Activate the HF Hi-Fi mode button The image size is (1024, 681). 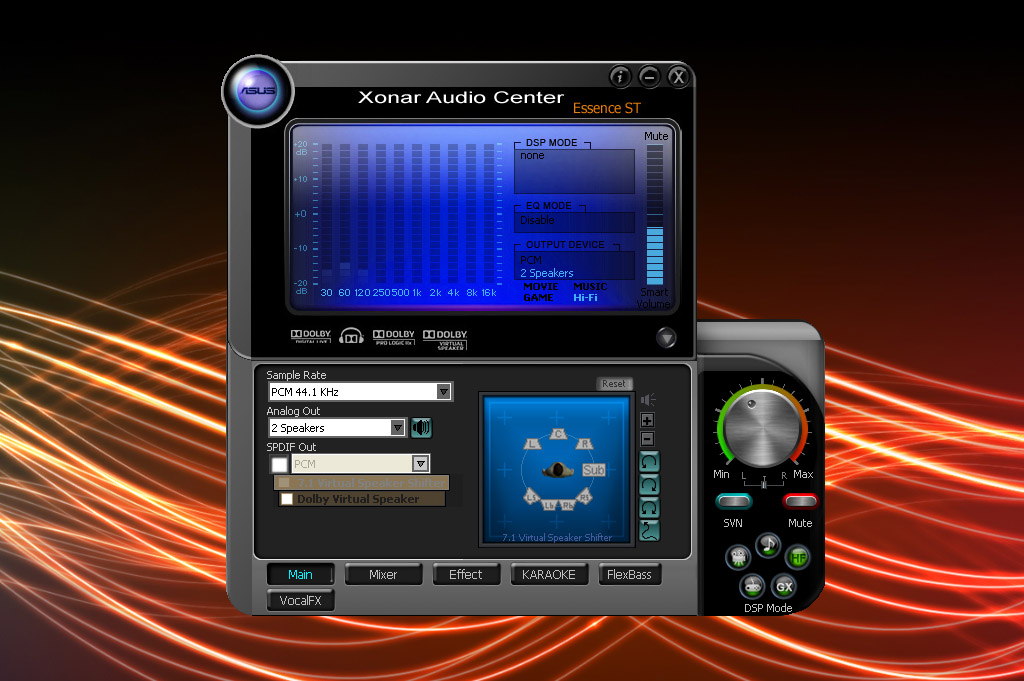point(797,557)
